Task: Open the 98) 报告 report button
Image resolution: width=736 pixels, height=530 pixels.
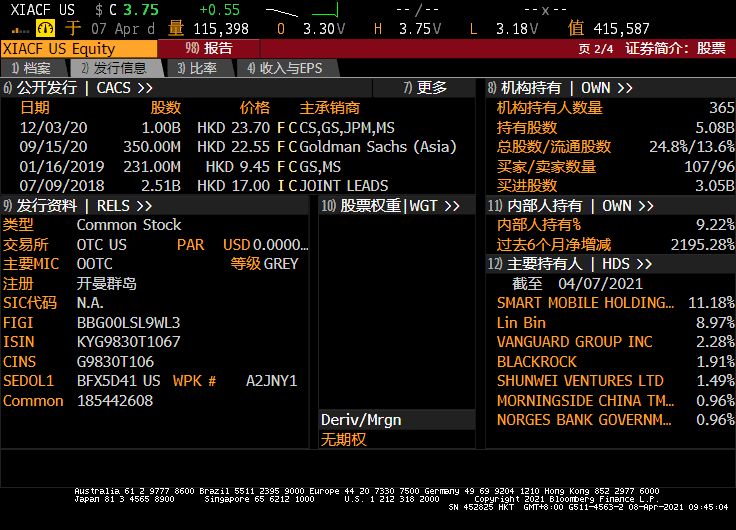Action: tap(208, 48)
